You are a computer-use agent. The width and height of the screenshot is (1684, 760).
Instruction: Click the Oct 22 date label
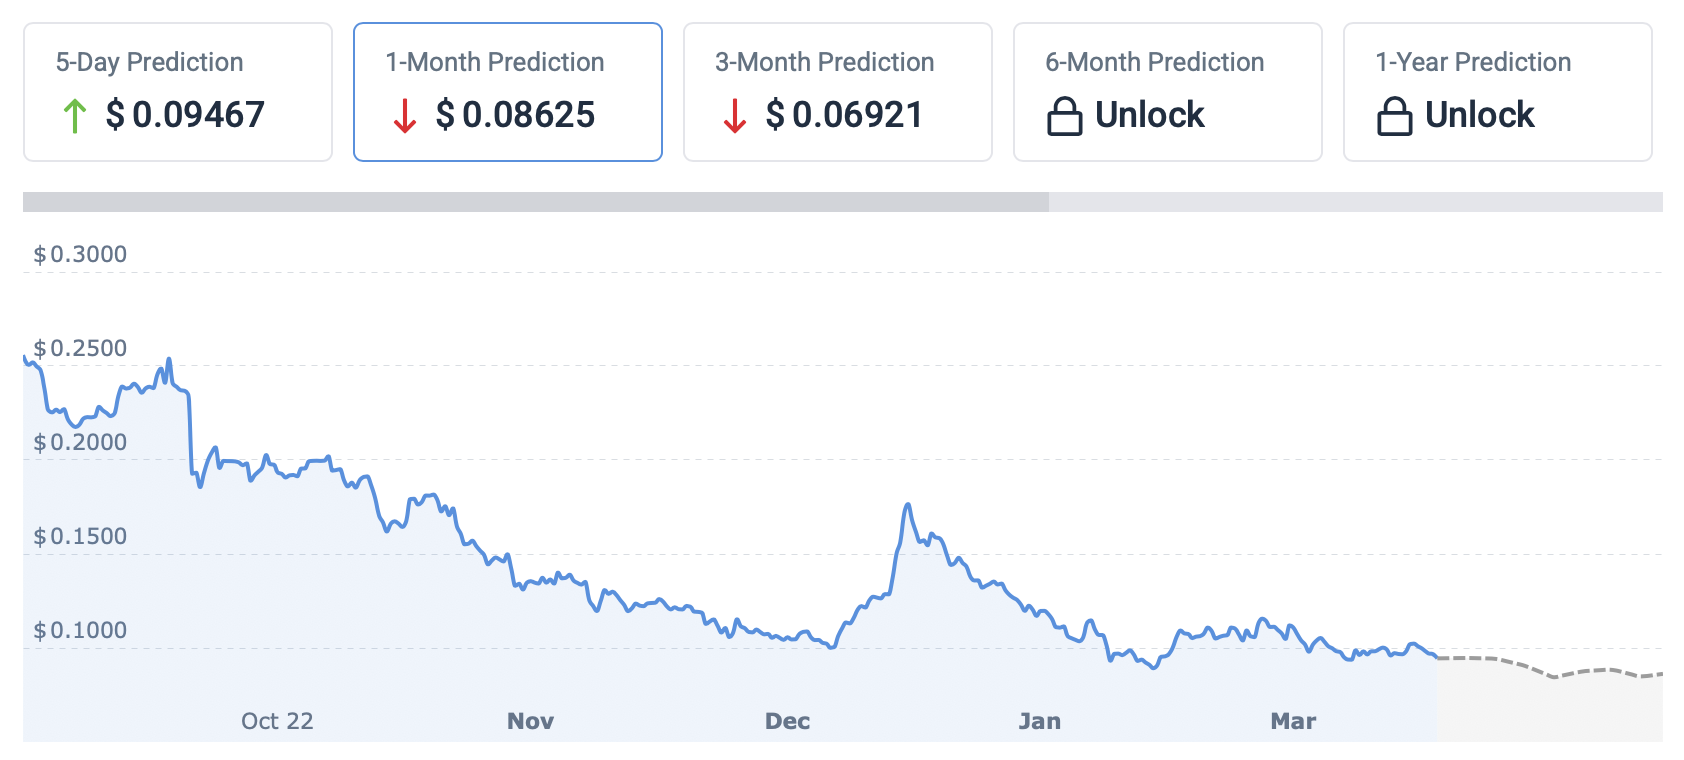pos(277,721)
